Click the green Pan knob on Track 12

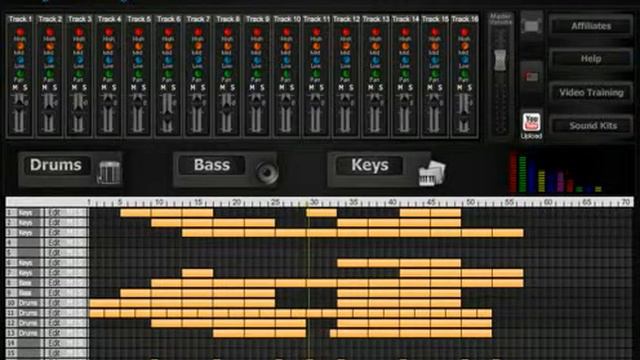coord(346,74)
